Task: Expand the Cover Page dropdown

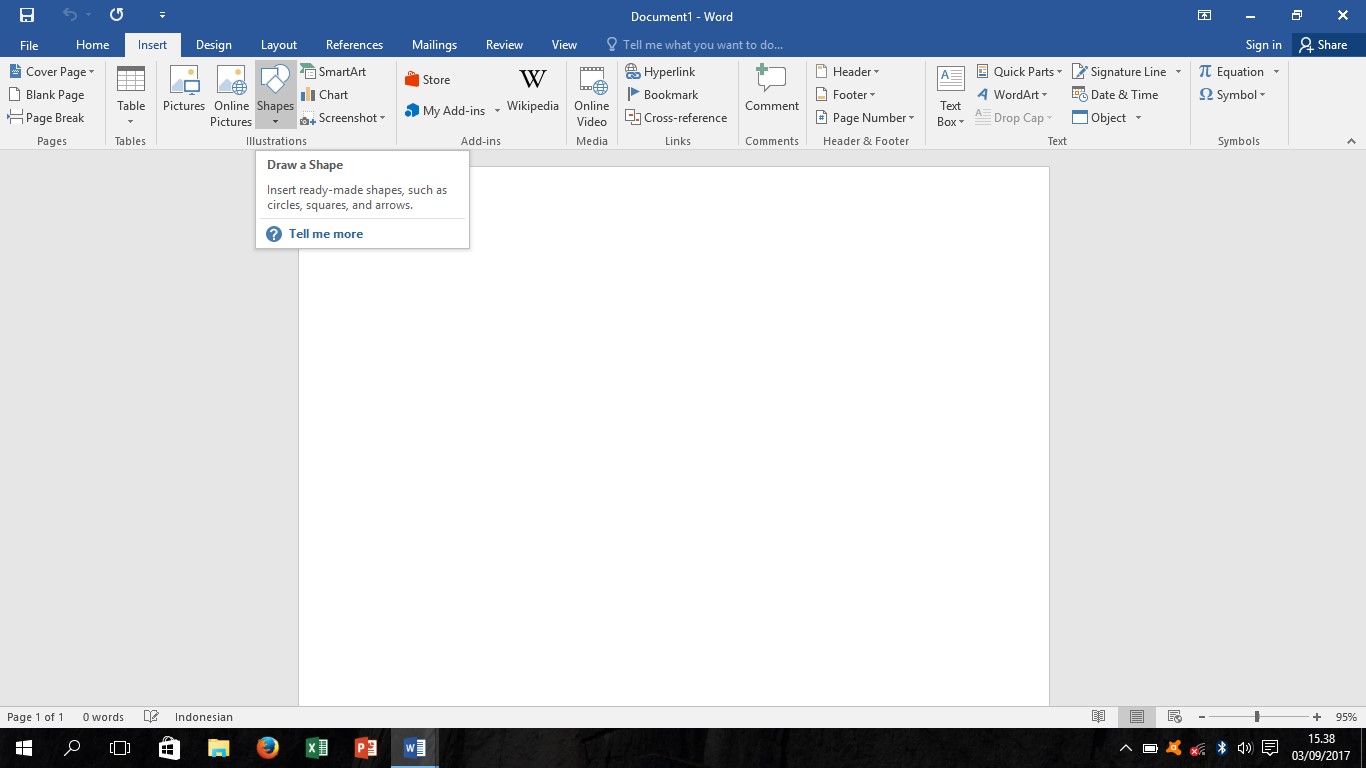Action: pyautogui.click(x=51, y=72)
